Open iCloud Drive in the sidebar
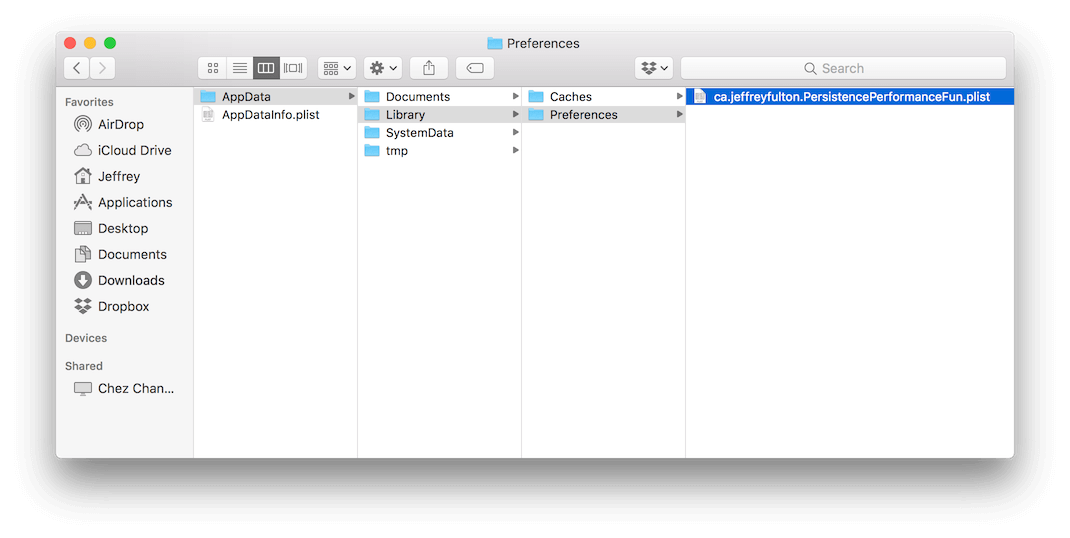The image size is (1070, 538). coord(123,150)
